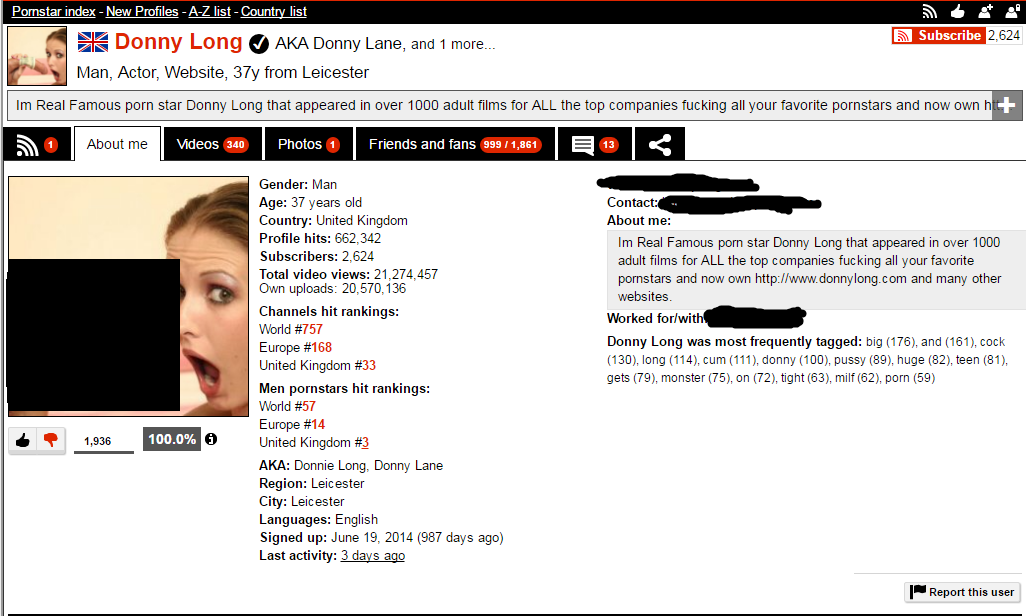Click the "Country: United Kingdom" line

pyautogui.click(x=333, y=221)
